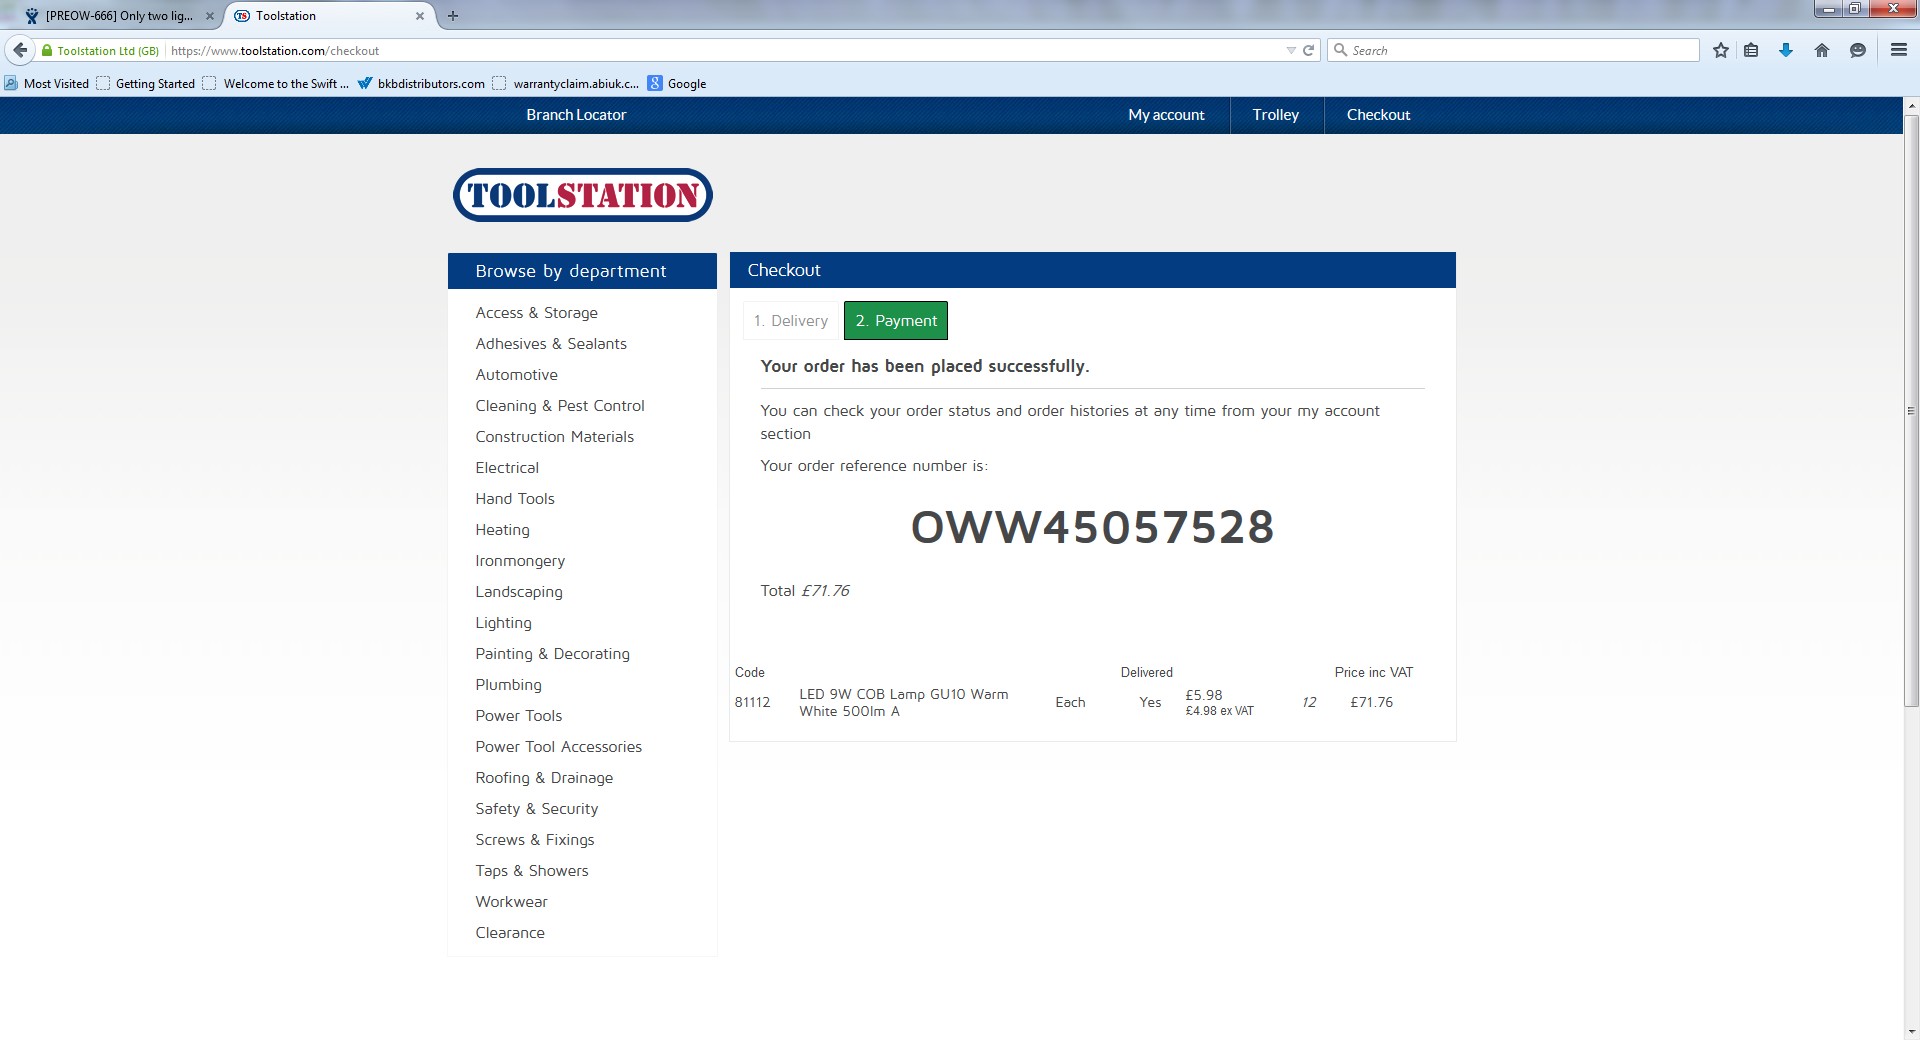The height and width of the screenshot is (1040, 1920).
Task: Click the product name LED 9W COB Lamp
Action: coord(903,702)
